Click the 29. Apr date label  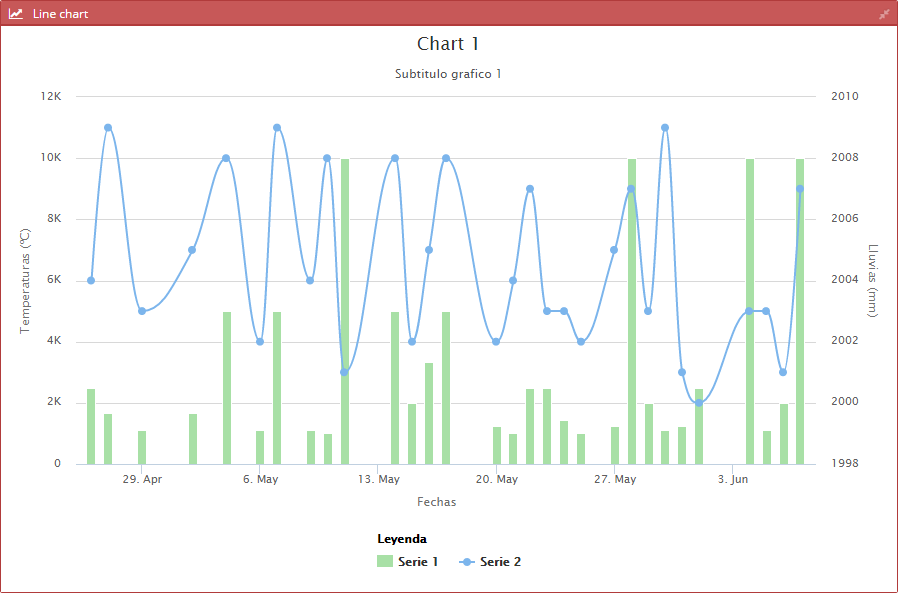point(142,479)
